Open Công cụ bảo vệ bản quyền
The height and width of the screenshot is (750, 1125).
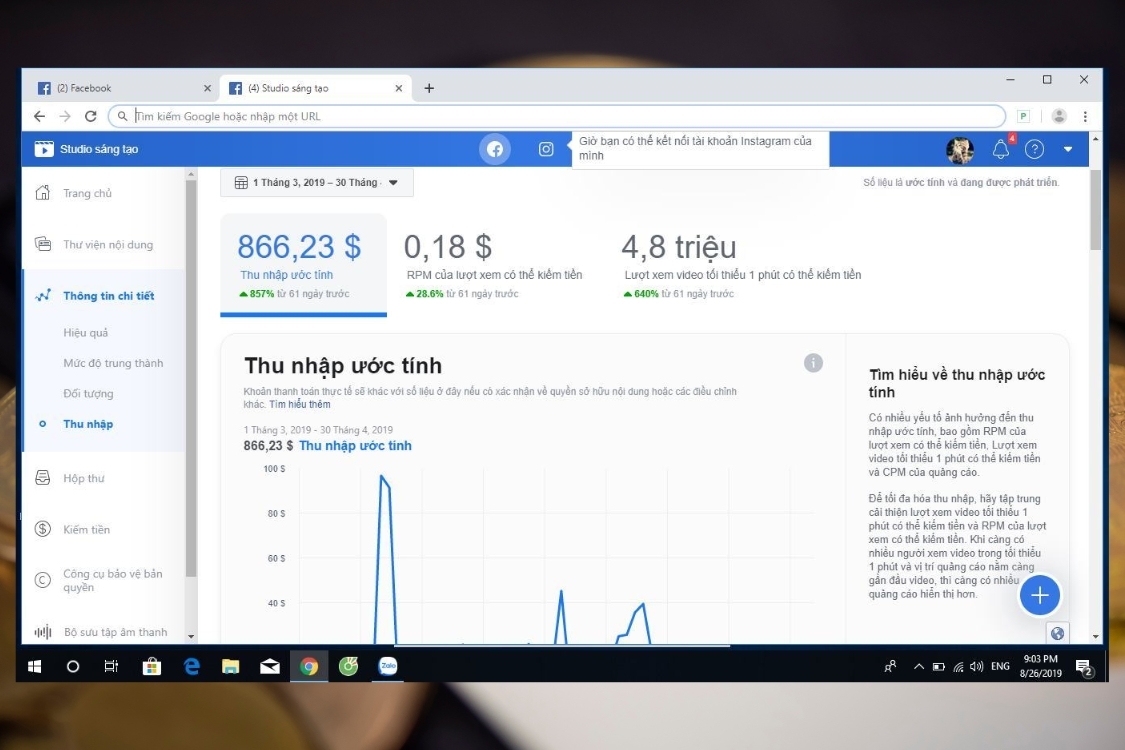113,581
